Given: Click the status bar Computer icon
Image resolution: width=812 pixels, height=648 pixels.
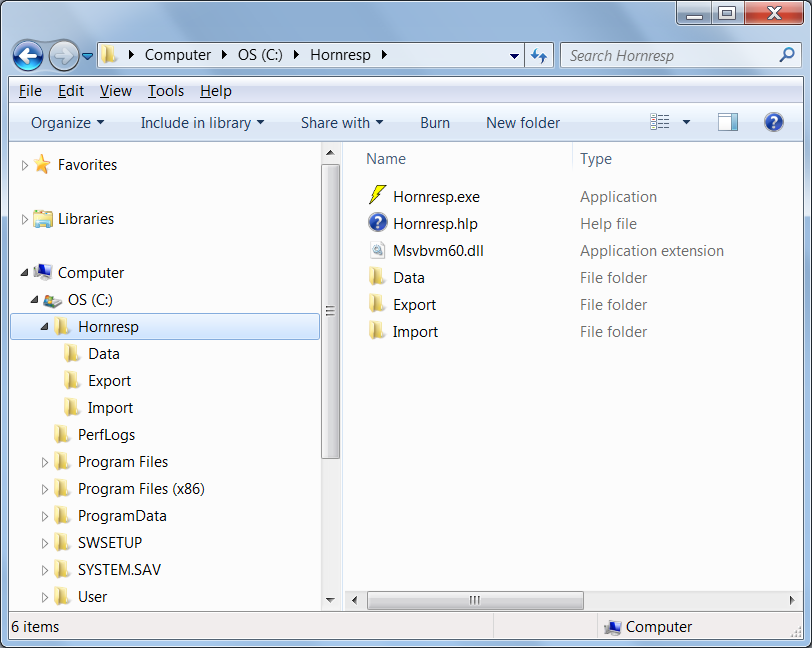Looking at the screenshot, I should [613, 627].
